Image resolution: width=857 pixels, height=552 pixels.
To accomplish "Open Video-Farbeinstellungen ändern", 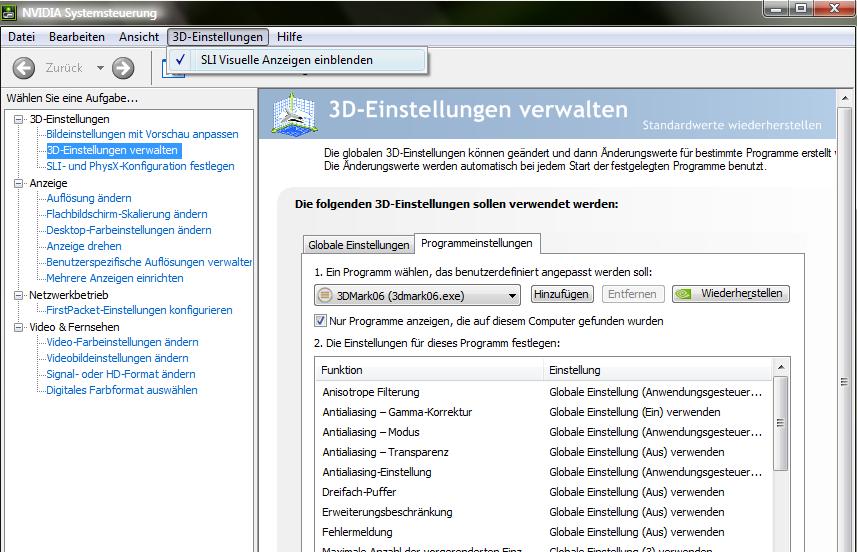I will coord(122,342).
